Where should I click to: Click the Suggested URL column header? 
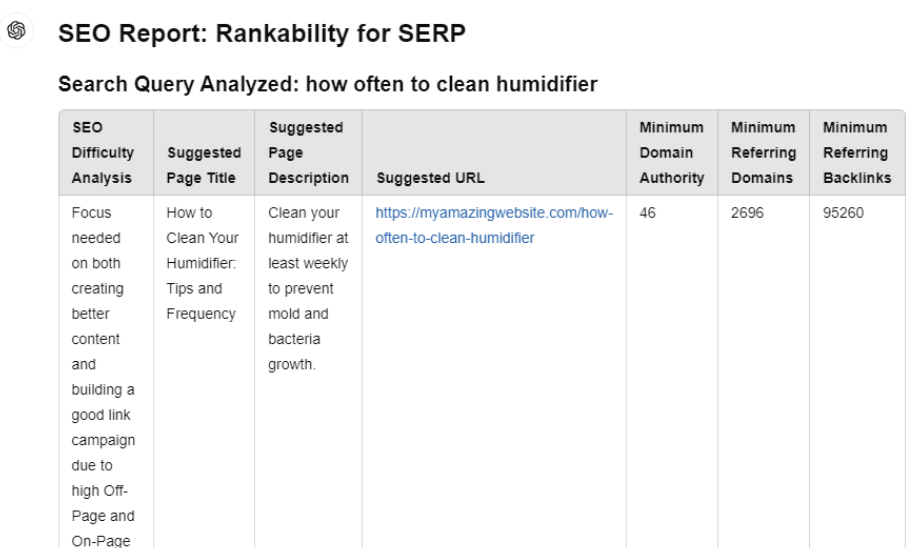[x=431, y=178]
